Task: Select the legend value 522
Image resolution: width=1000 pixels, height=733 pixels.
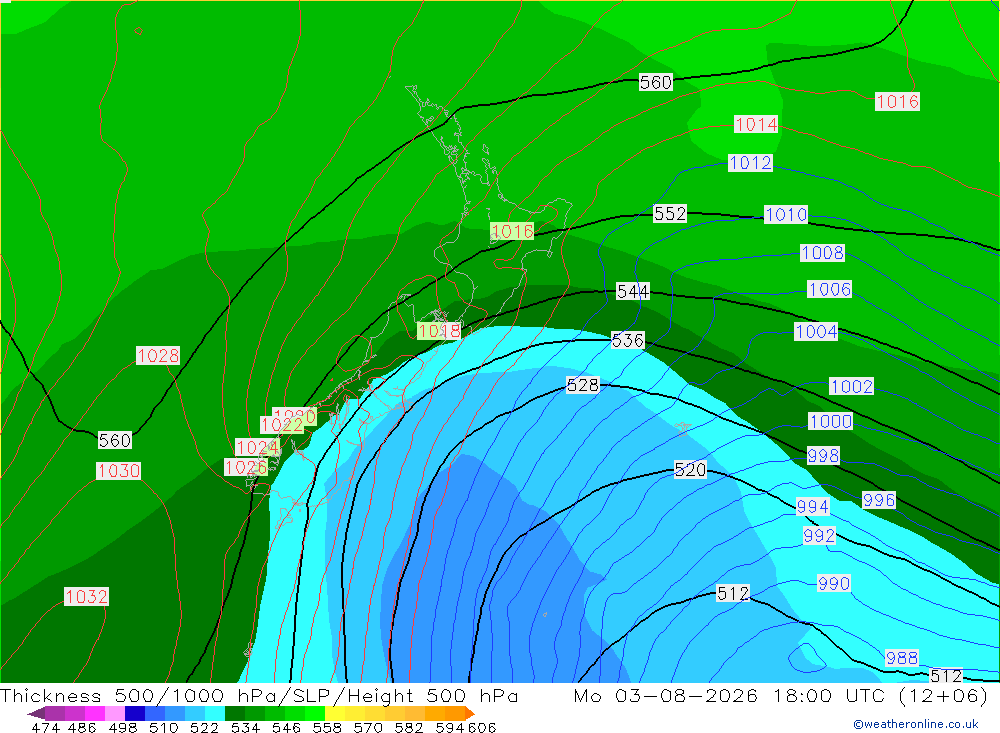Action: pos(204,727)
